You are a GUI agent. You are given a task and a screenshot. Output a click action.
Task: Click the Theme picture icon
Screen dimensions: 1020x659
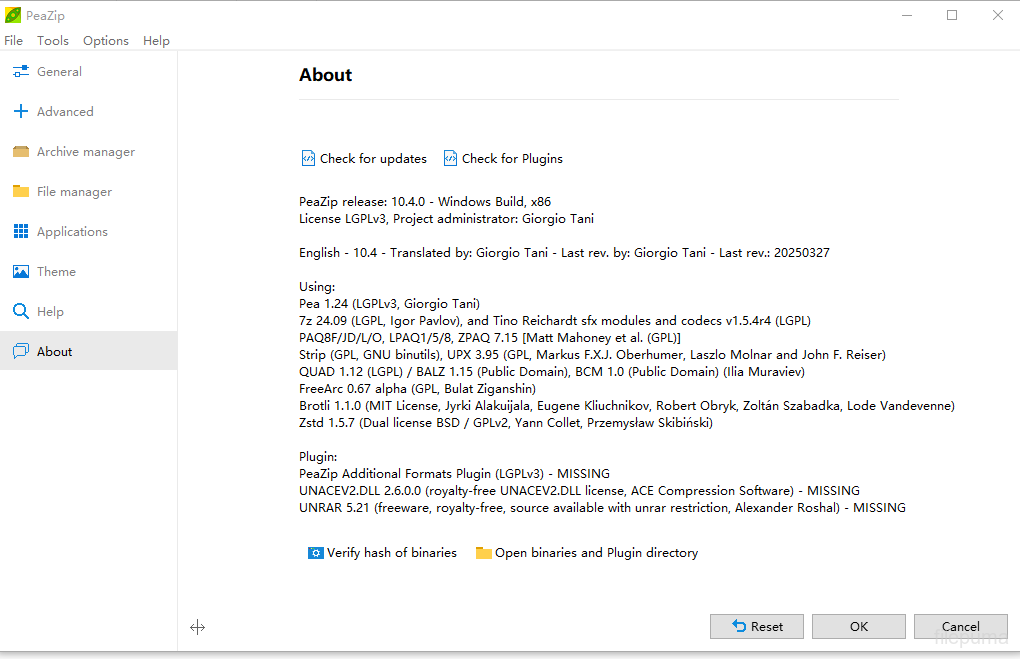pyautogui.click(x=20, y=272)
